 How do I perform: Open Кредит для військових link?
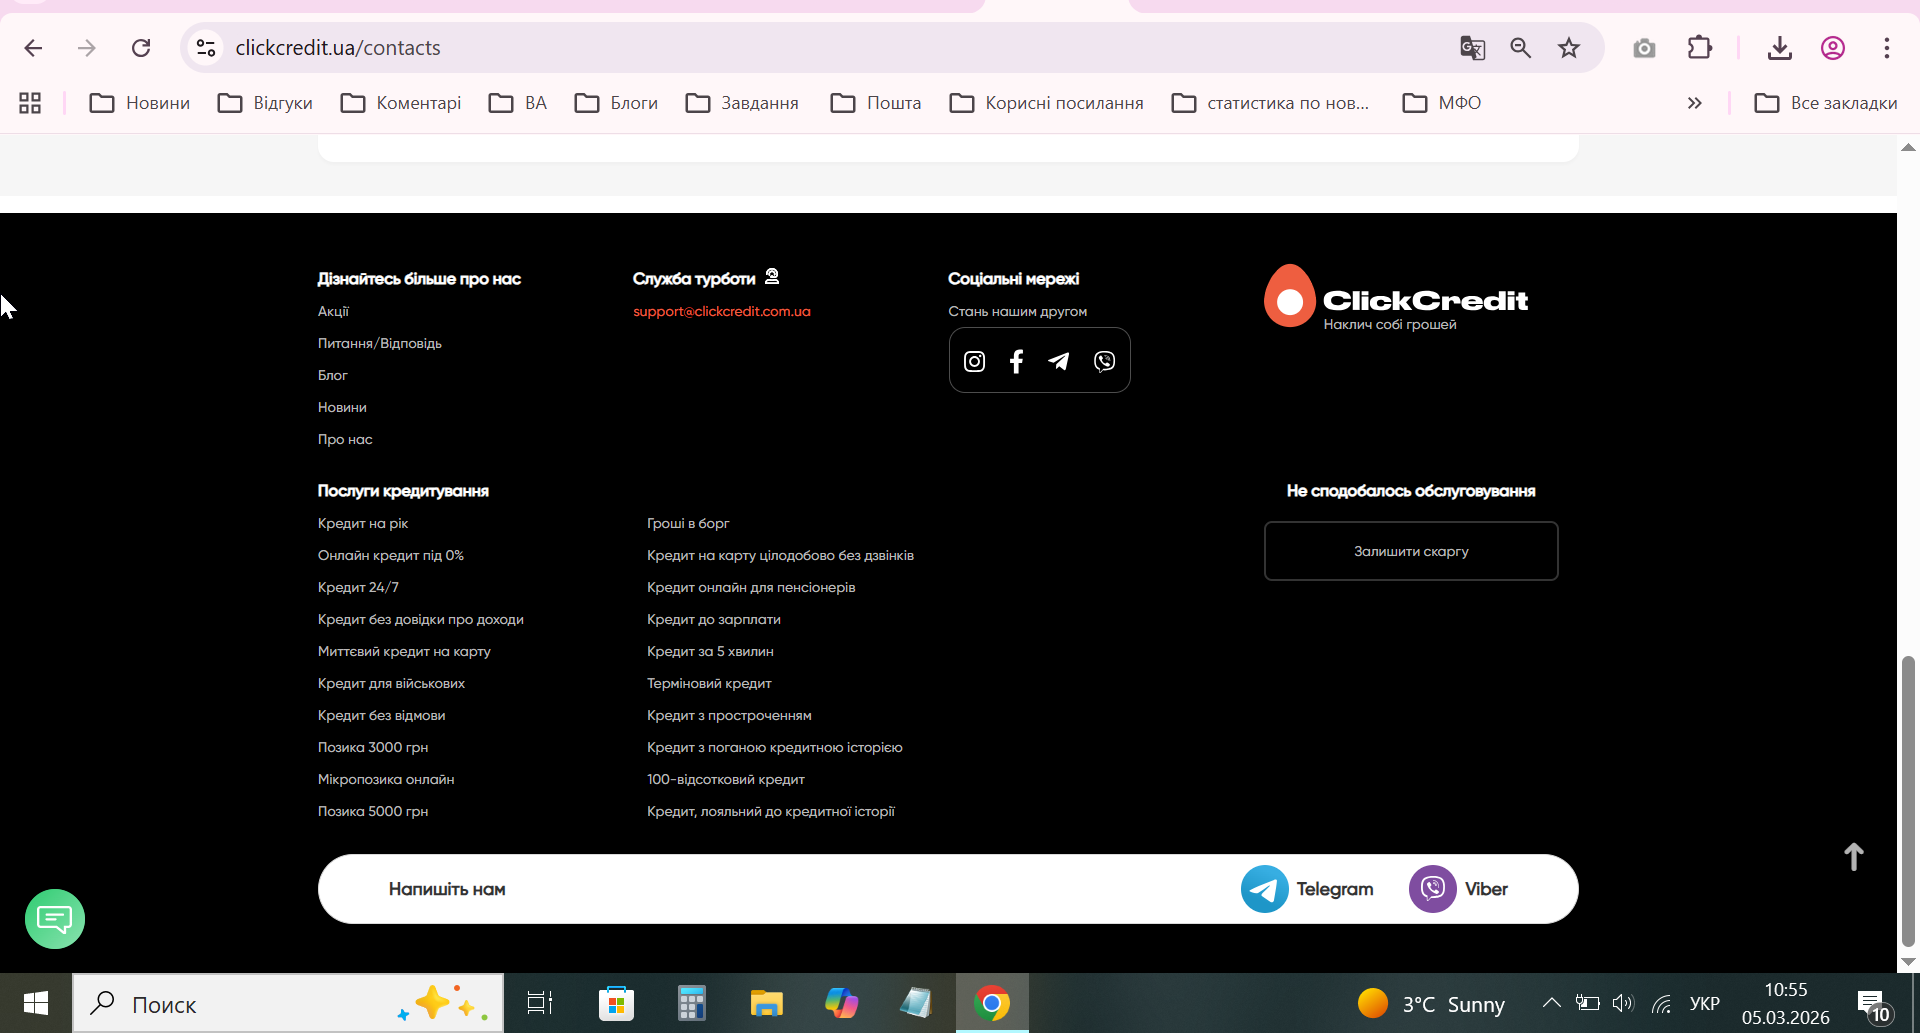coord(391,683)
